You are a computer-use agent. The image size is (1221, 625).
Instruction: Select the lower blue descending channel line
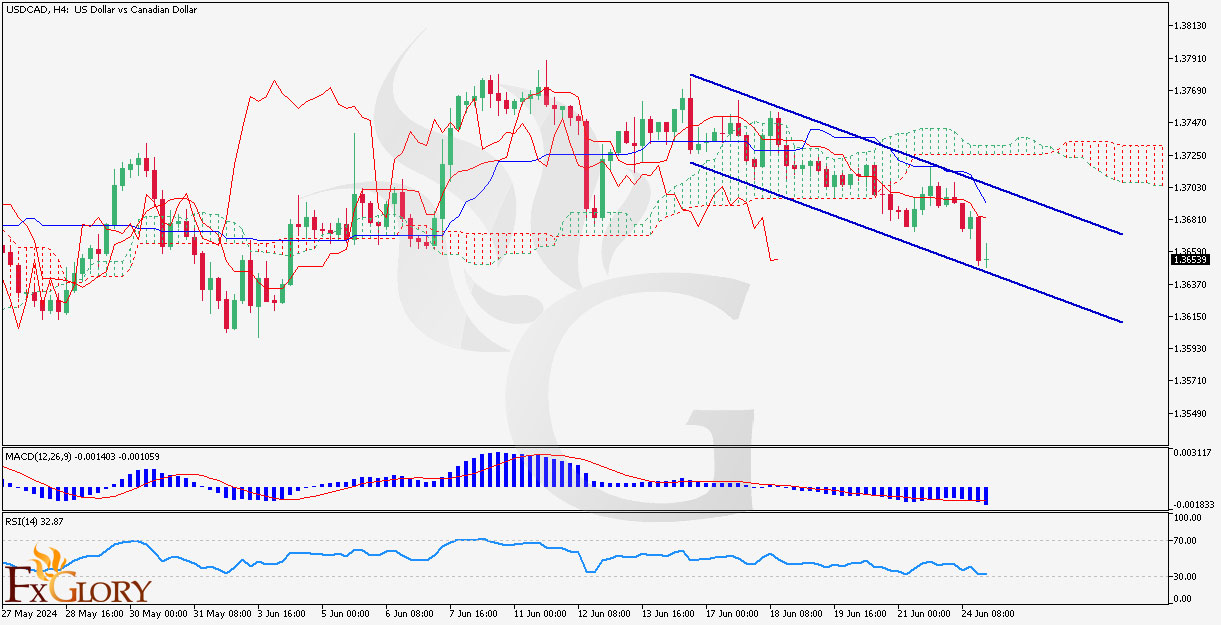coord(906,242)
